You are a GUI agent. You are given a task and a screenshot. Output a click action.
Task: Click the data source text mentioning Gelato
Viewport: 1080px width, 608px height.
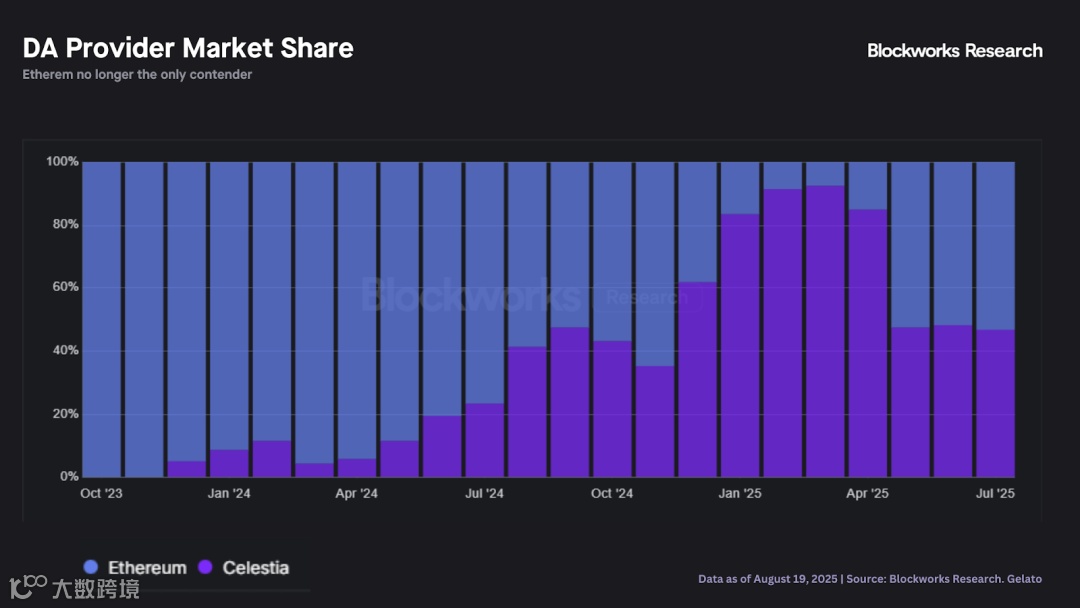pos(869,579)
